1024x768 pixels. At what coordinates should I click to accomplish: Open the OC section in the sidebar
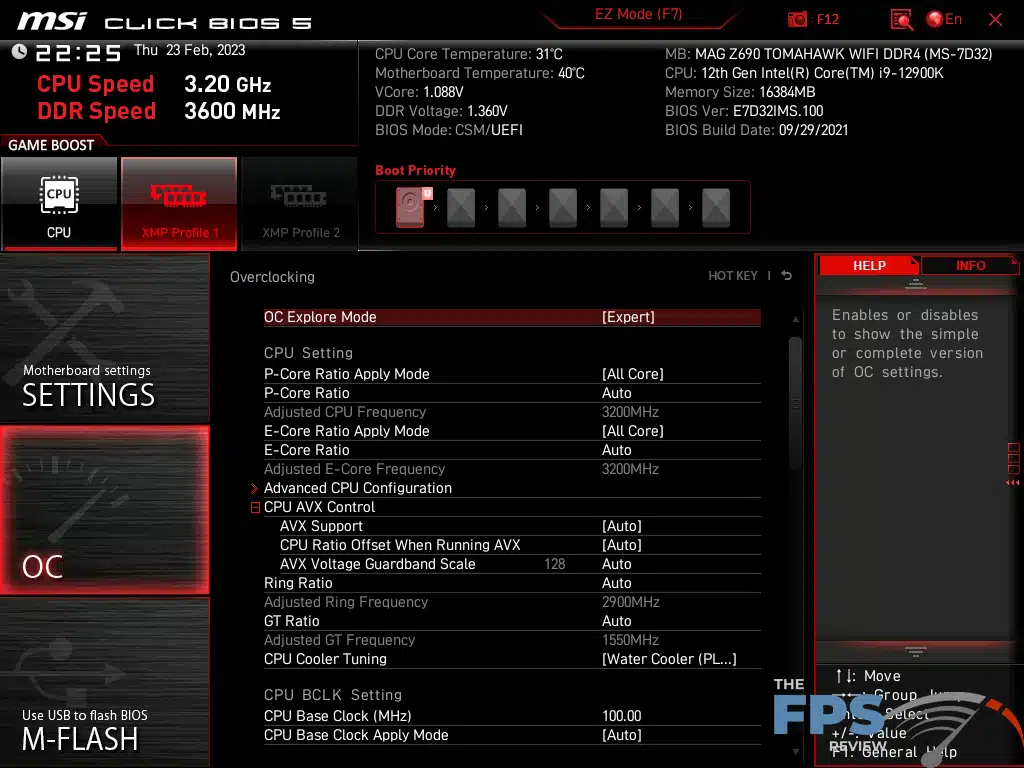pos(104,510)
